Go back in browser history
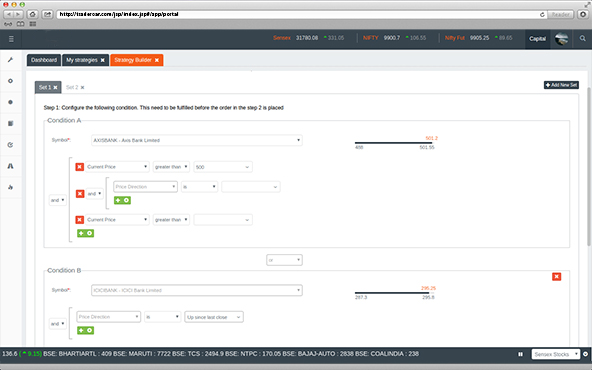 tap(9, 14)
